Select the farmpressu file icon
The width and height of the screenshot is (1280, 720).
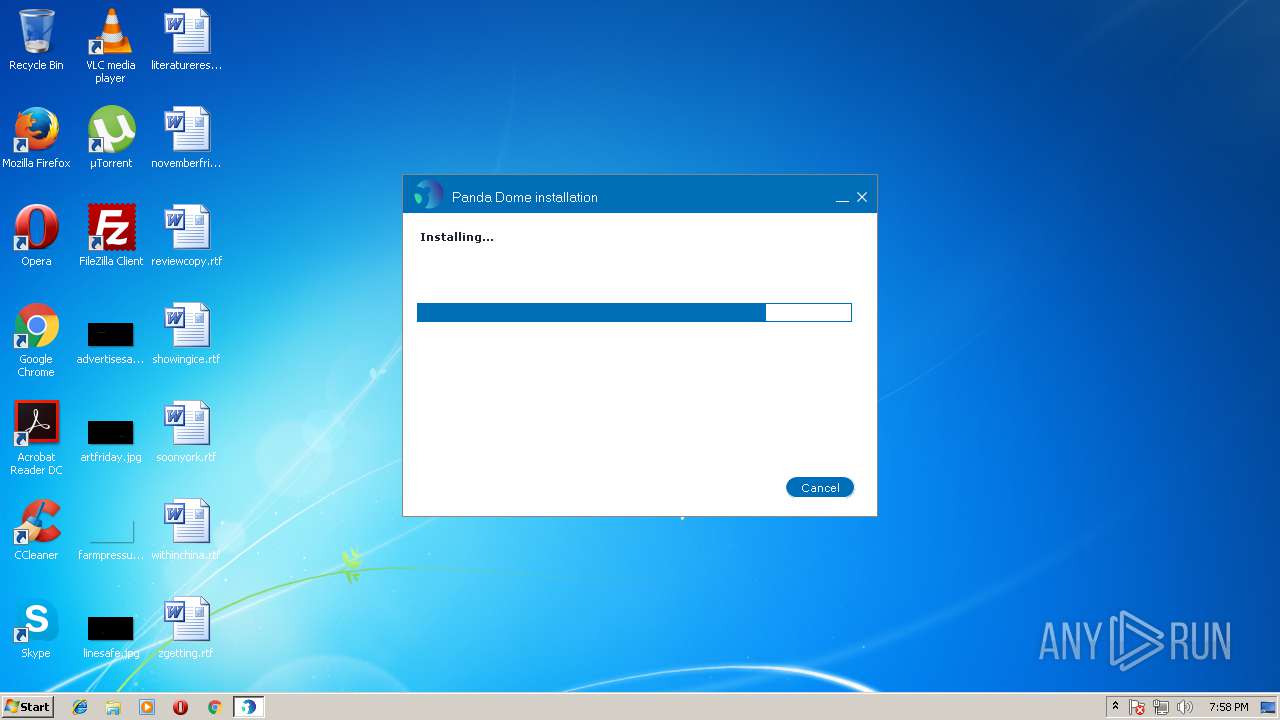click(110, 537)
